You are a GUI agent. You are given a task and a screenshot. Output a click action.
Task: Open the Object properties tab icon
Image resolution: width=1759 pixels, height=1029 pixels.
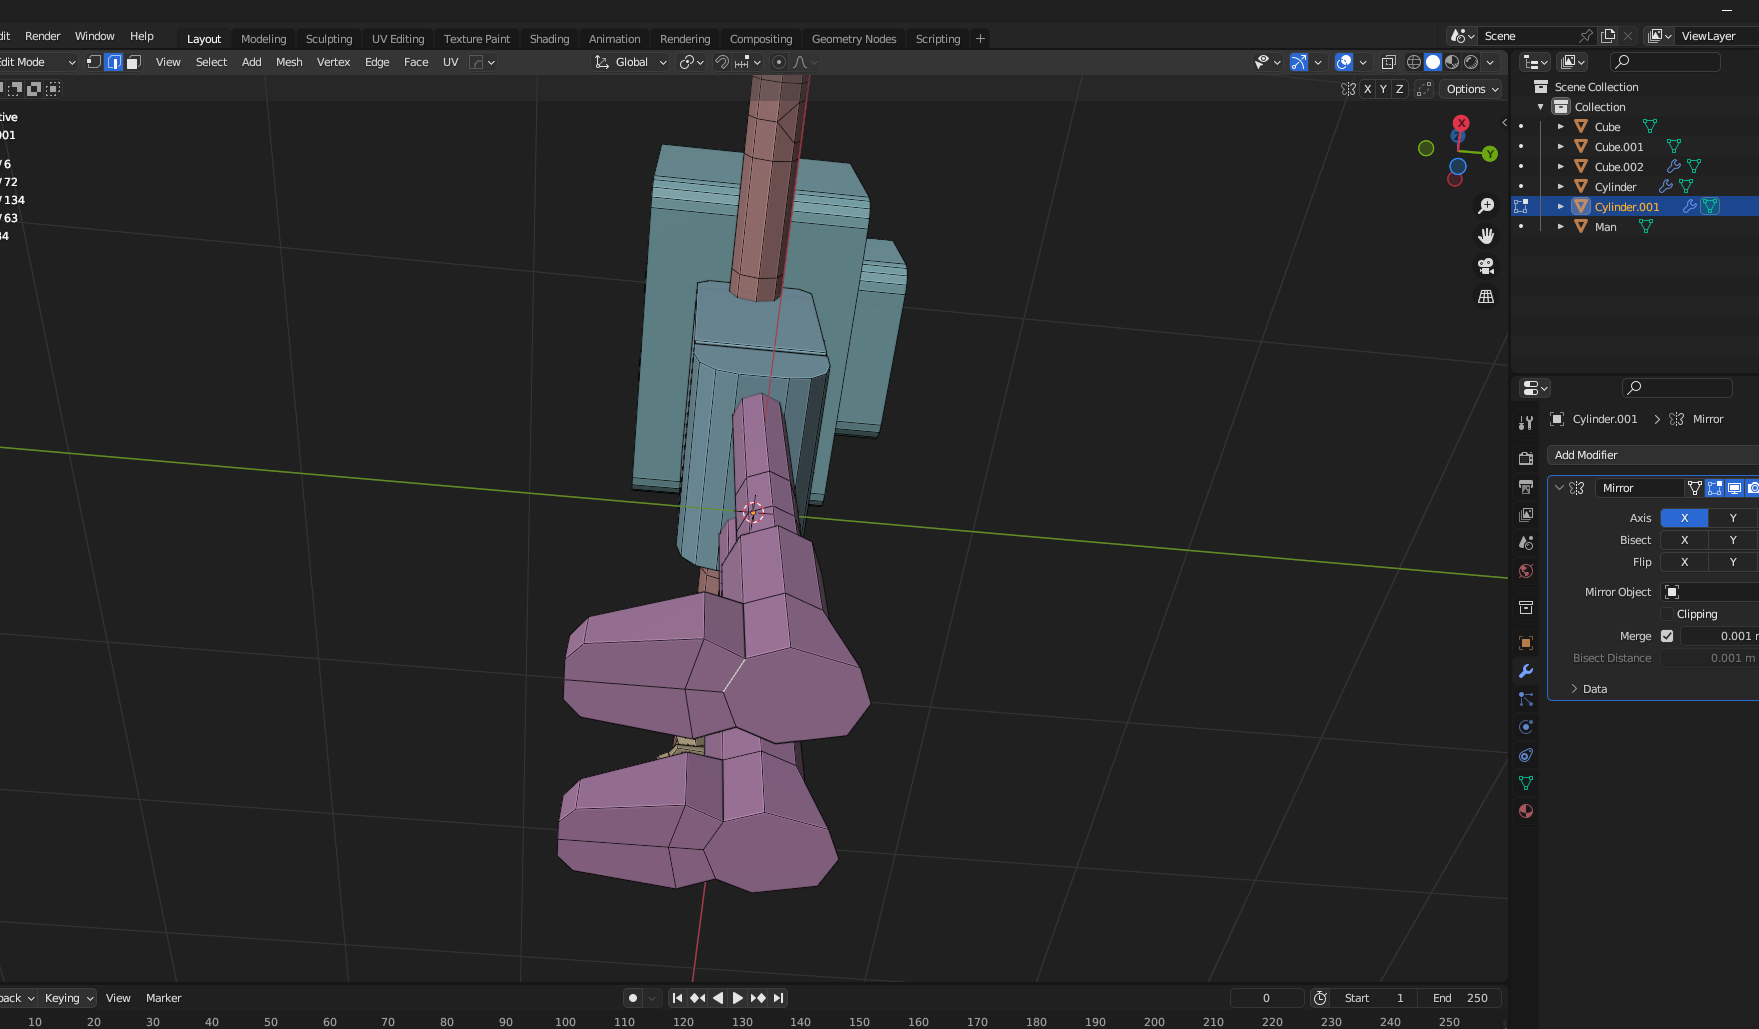(x=1526, y=643)
